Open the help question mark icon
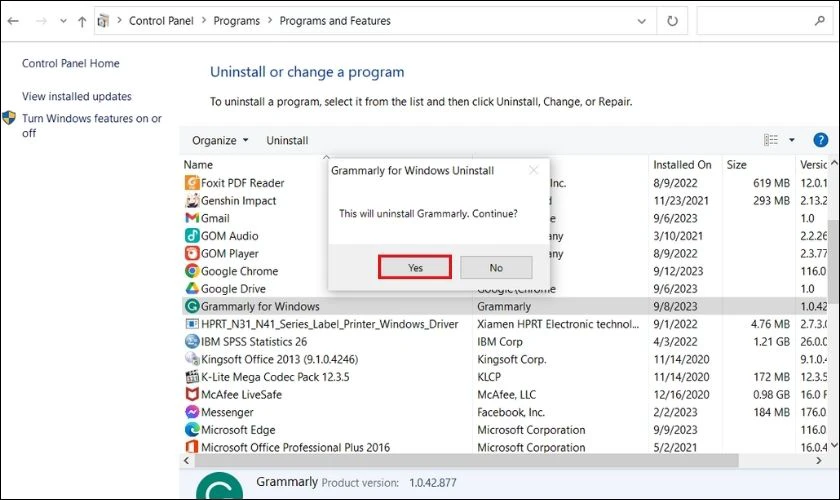Screen dimensions: 840x500 (x=820, y=140)
